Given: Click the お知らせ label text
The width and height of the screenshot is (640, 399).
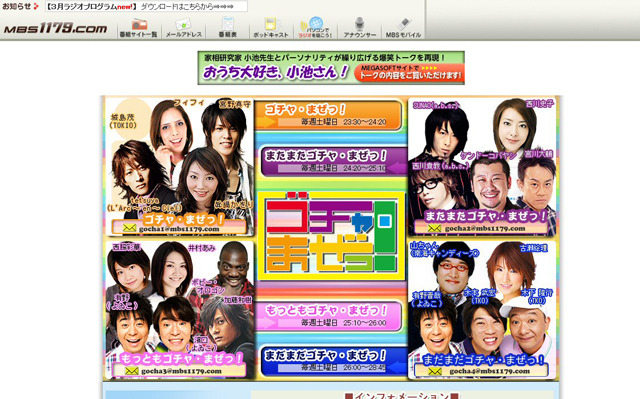Looking at the screenshot, I should [x=17, y=6].
